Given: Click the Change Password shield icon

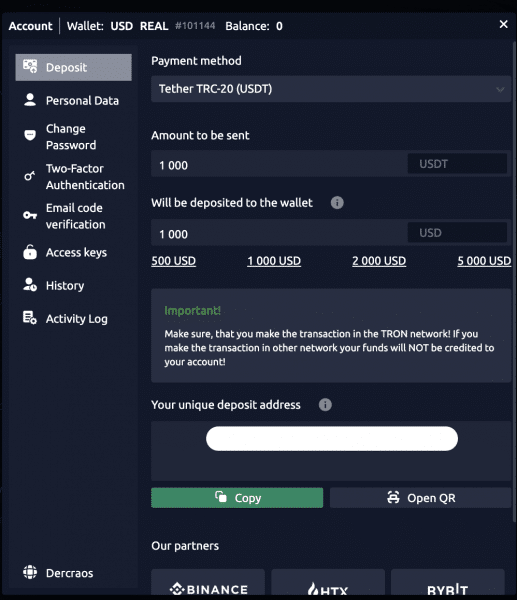Looking at the screenshot, I should click(x=30, y=135).
